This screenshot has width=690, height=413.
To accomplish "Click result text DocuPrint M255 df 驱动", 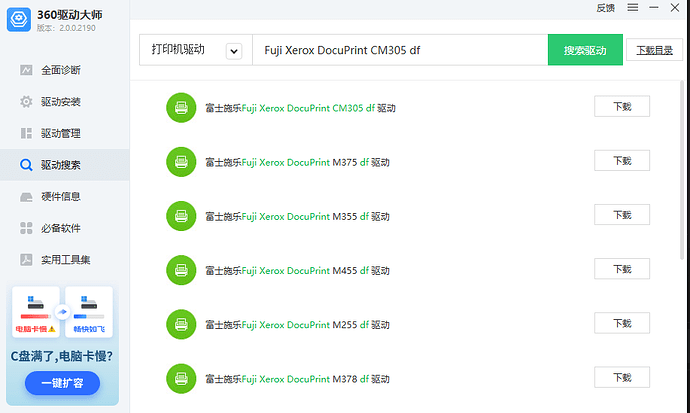I will pos(297,325).
